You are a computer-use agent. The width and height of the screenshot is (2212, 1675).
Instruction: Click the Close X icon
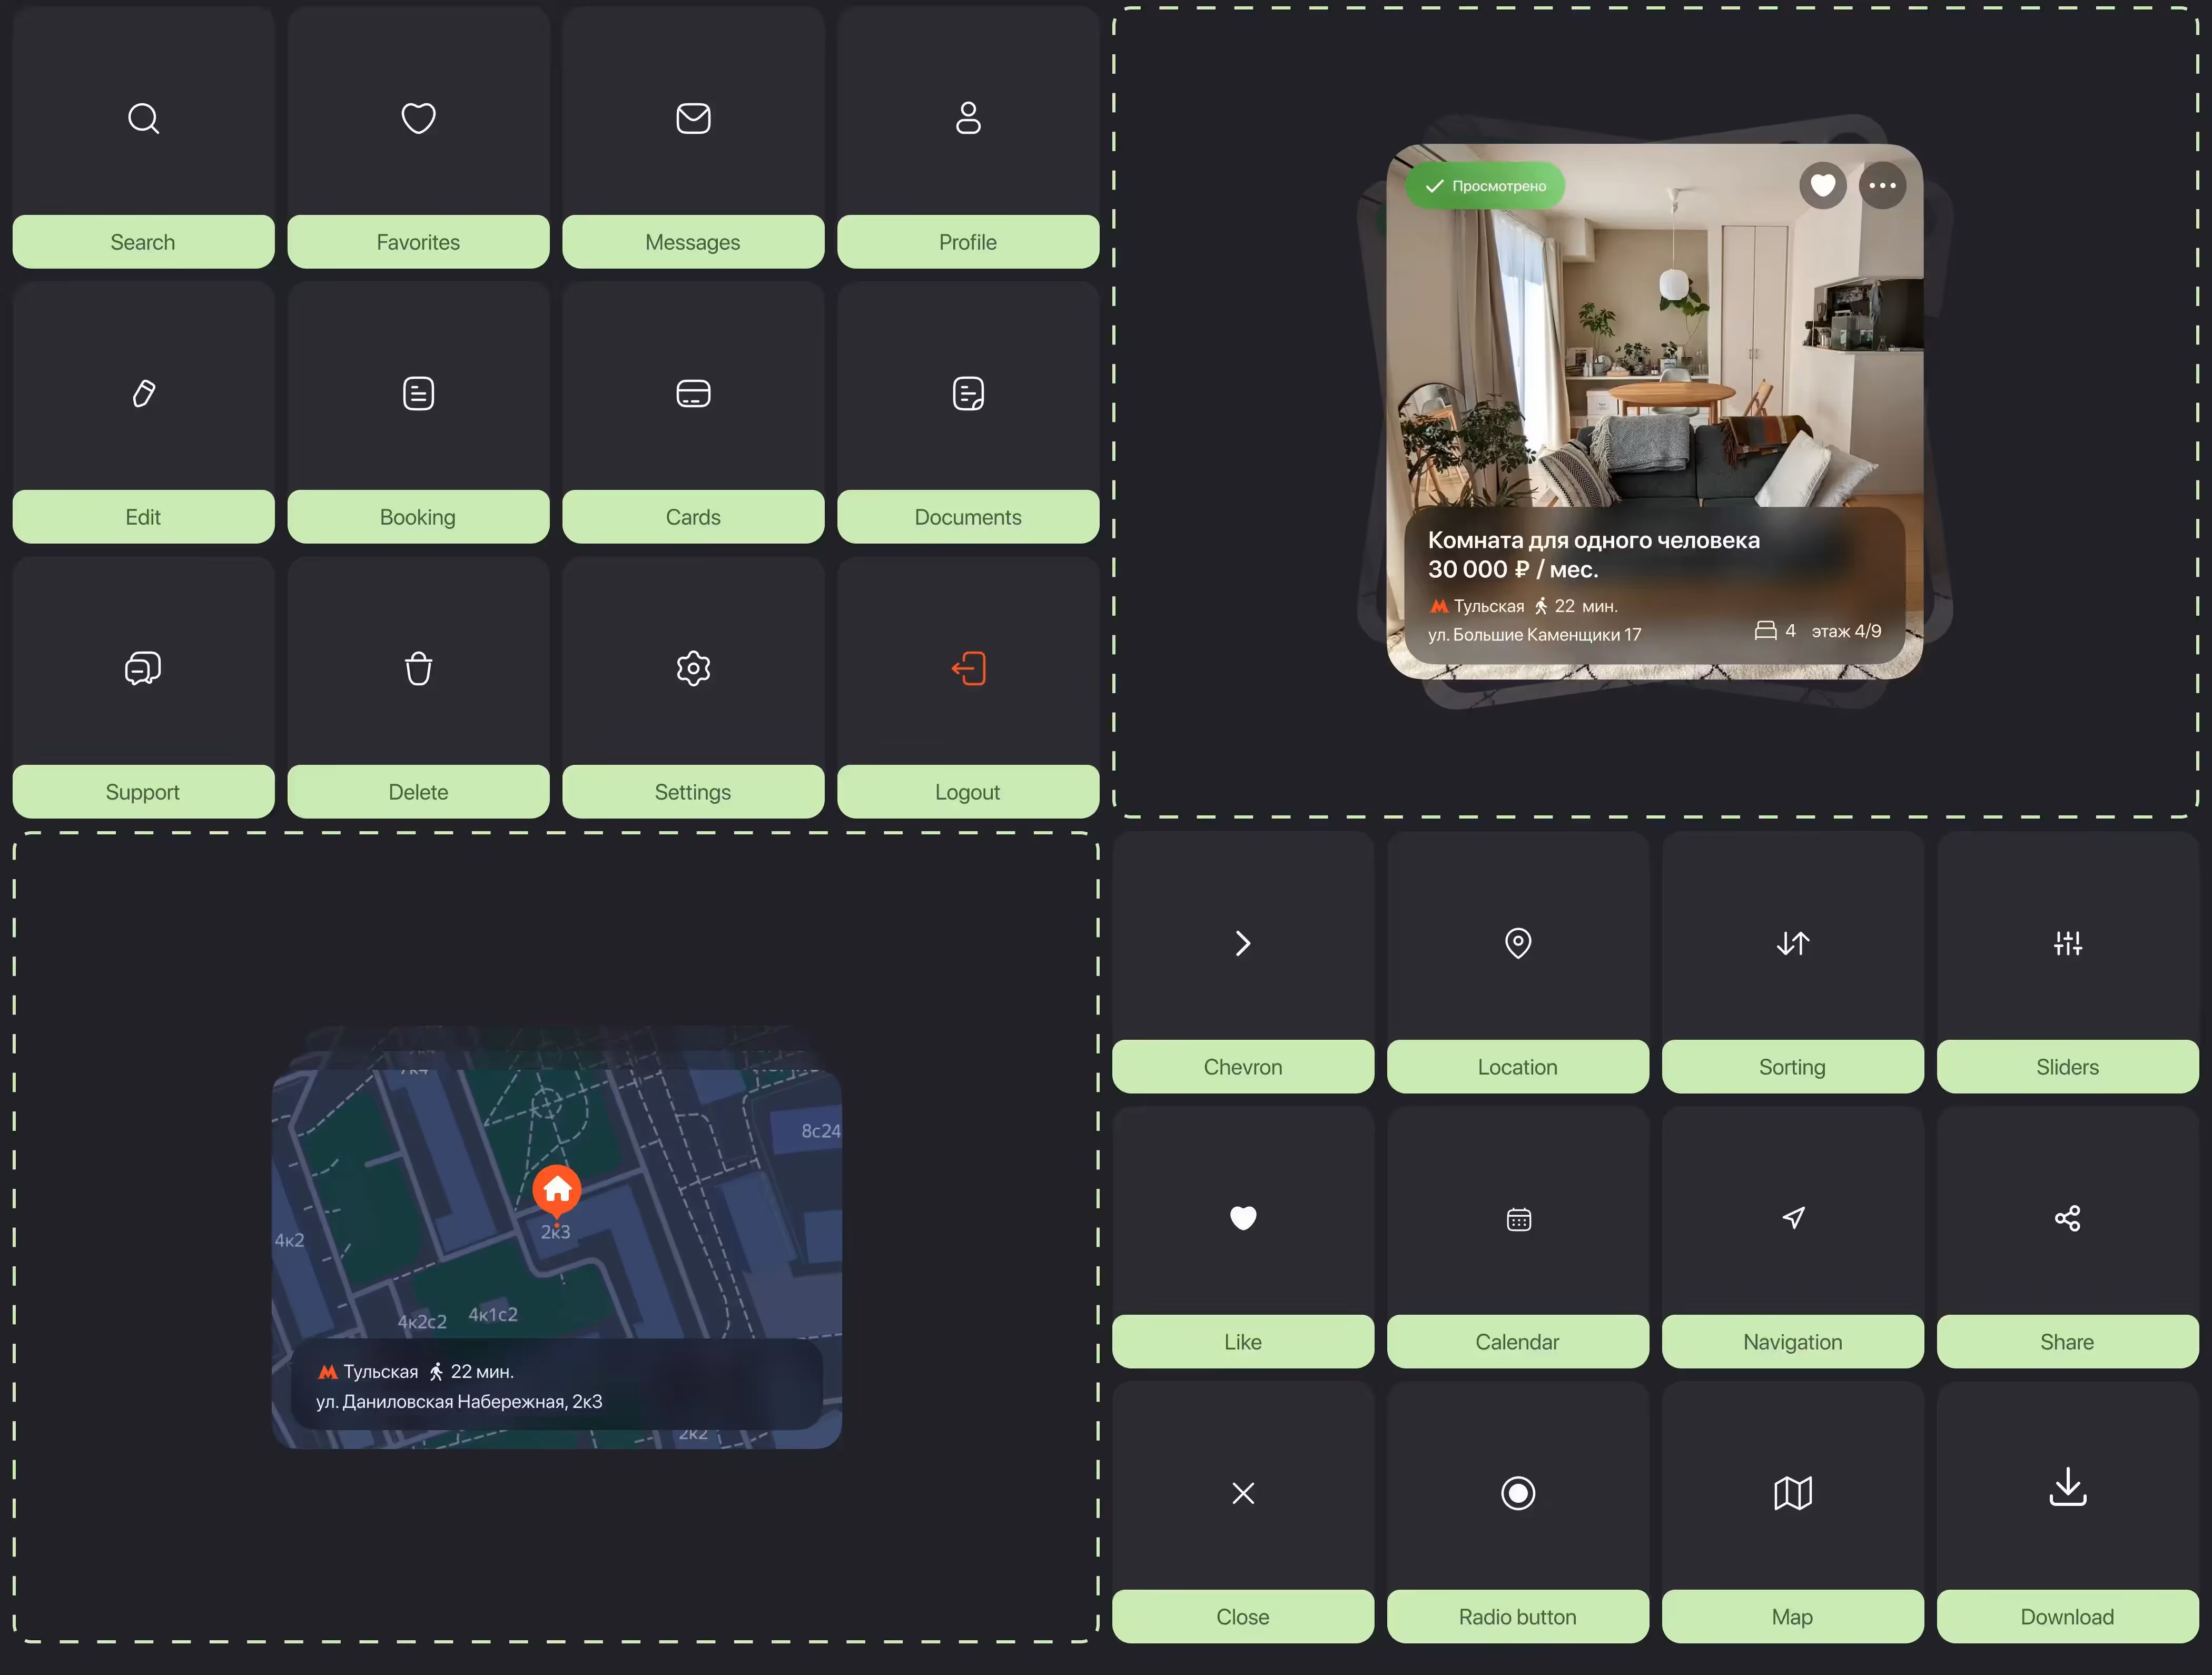(1243, 1493)
